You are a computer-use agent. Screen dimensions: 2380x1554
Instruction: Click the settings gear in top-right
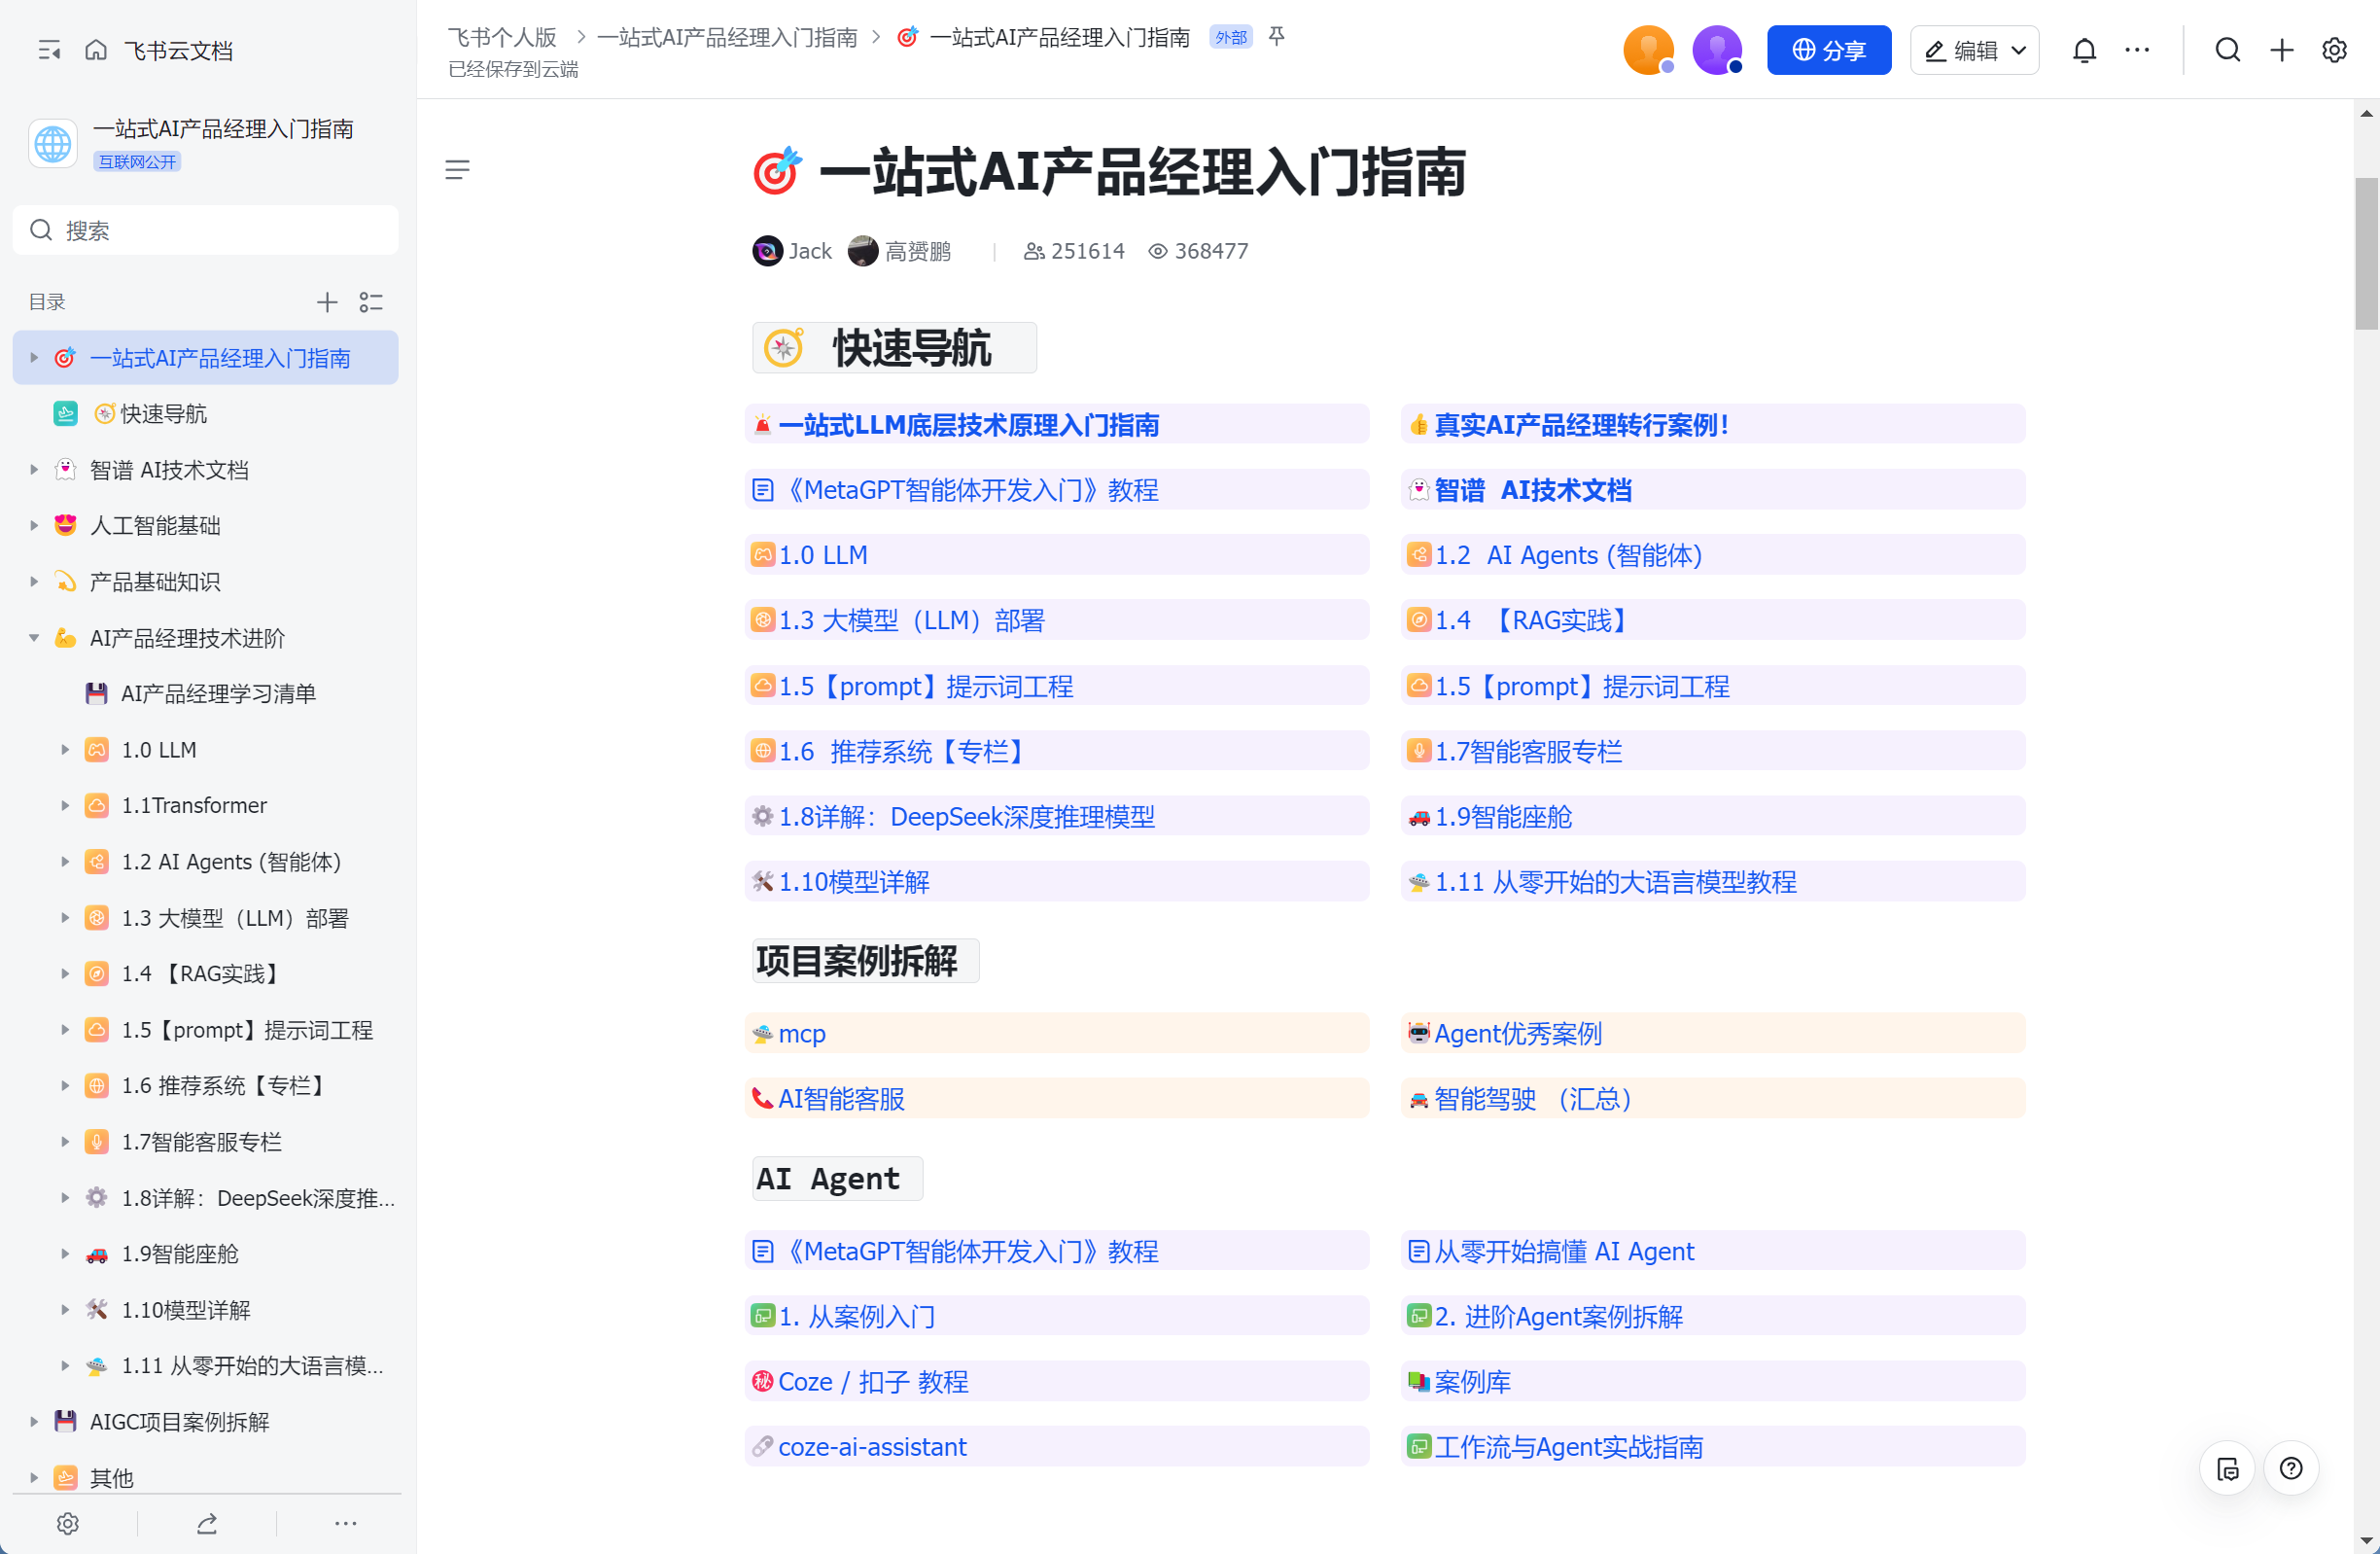(2334, 50)
